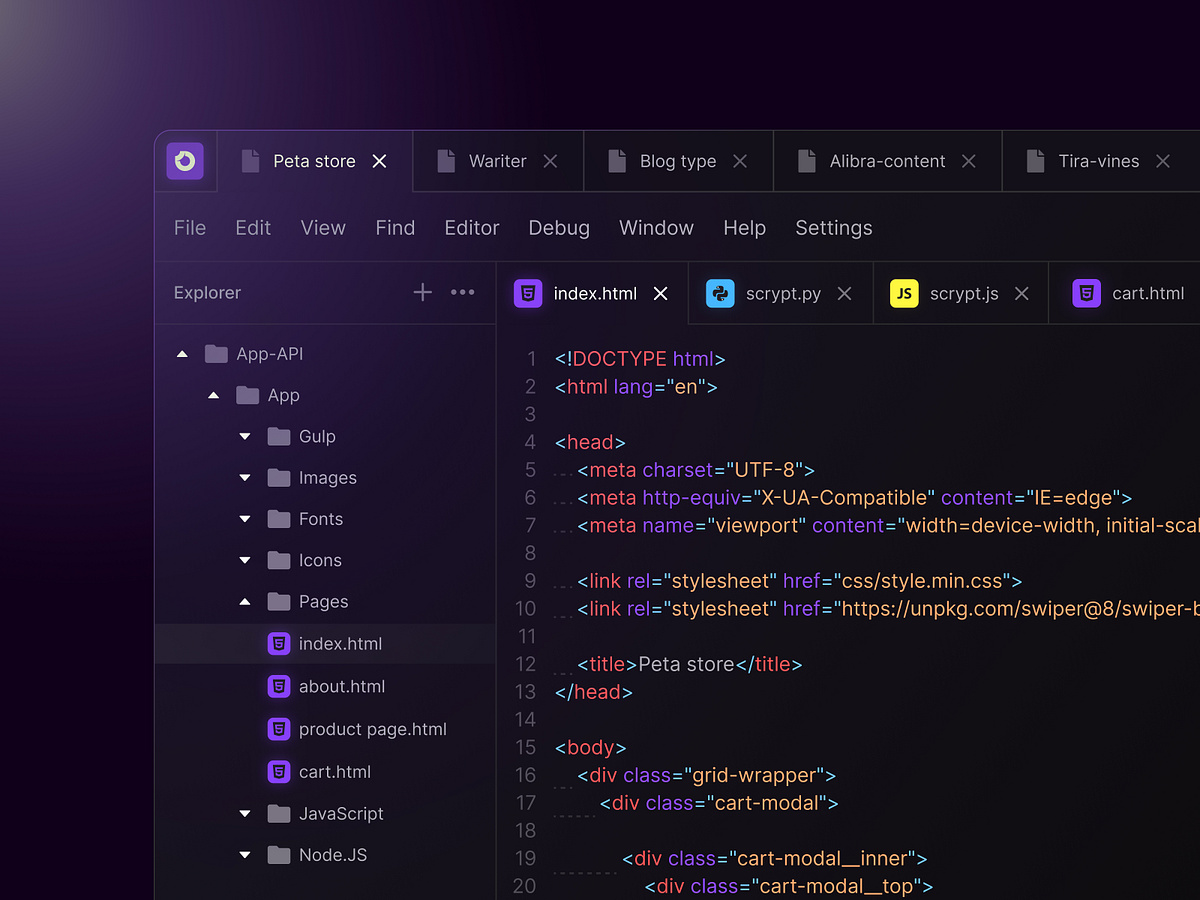1200x900 pixels.
Task: Expand the JavaScript folder arrow
Action: (245, 814)
